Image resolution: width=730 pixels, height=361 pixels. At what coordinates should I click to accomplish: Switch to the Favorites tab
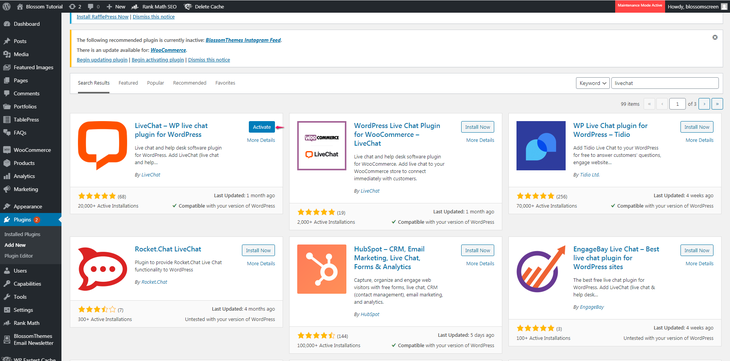point(225,83)
